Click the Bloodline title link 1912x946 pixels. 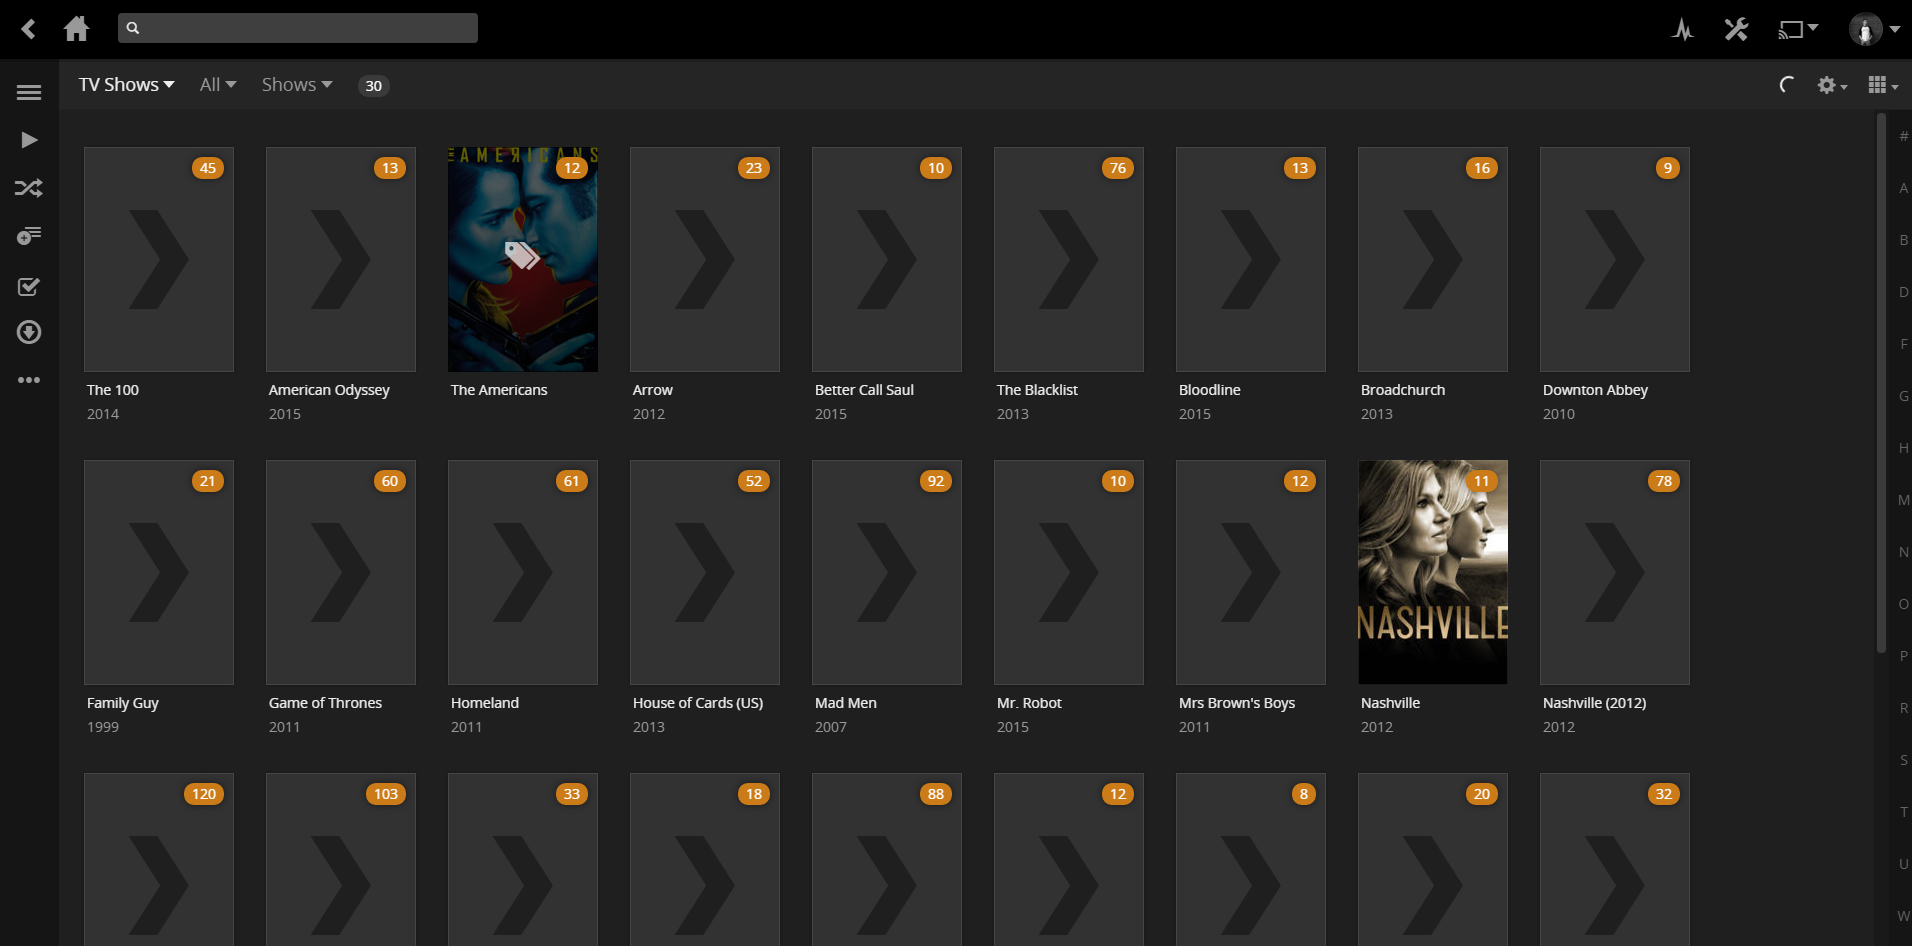click(x=1209, y=390)
